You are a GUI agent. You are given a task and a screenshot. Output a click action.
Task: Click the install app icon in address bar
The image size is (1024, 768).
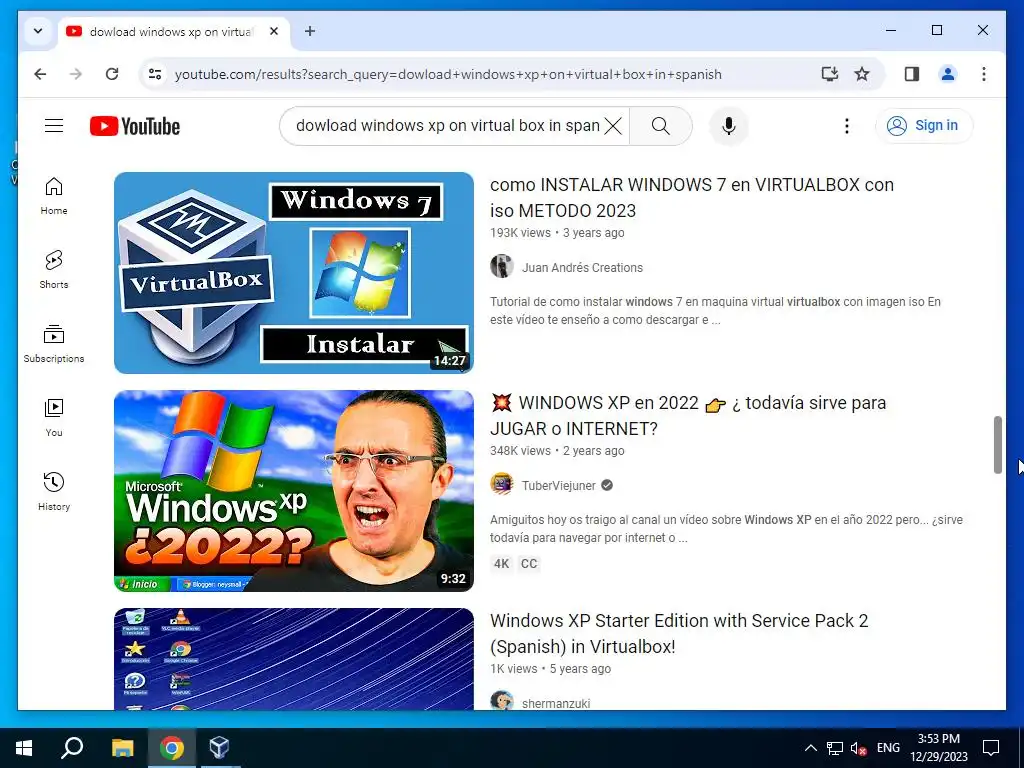coord(829,74)
